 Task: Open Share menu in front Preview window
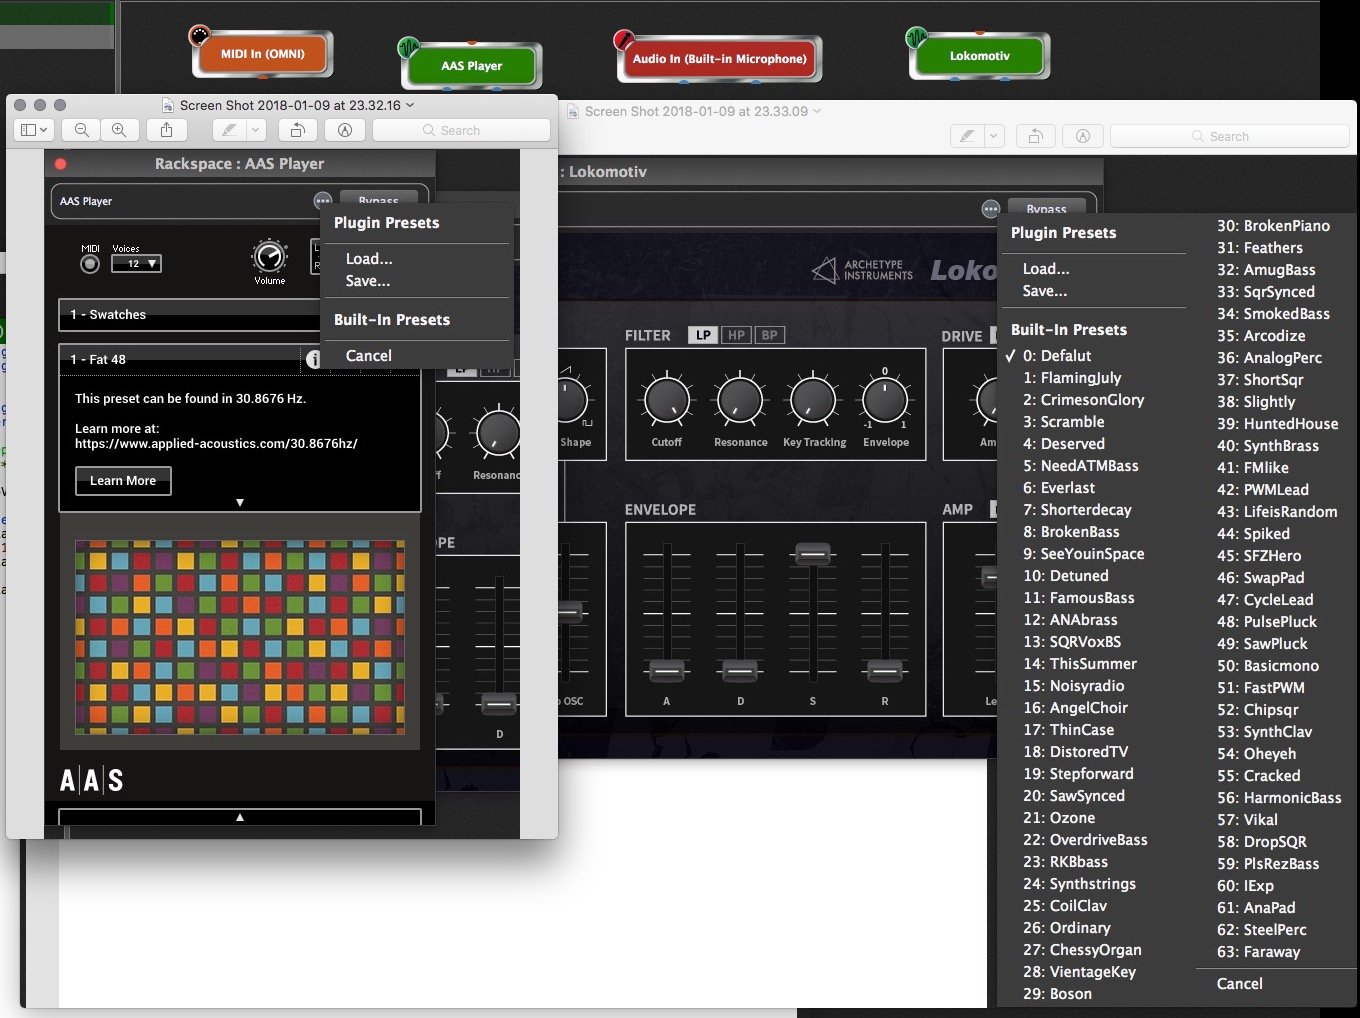pos(167,130)
